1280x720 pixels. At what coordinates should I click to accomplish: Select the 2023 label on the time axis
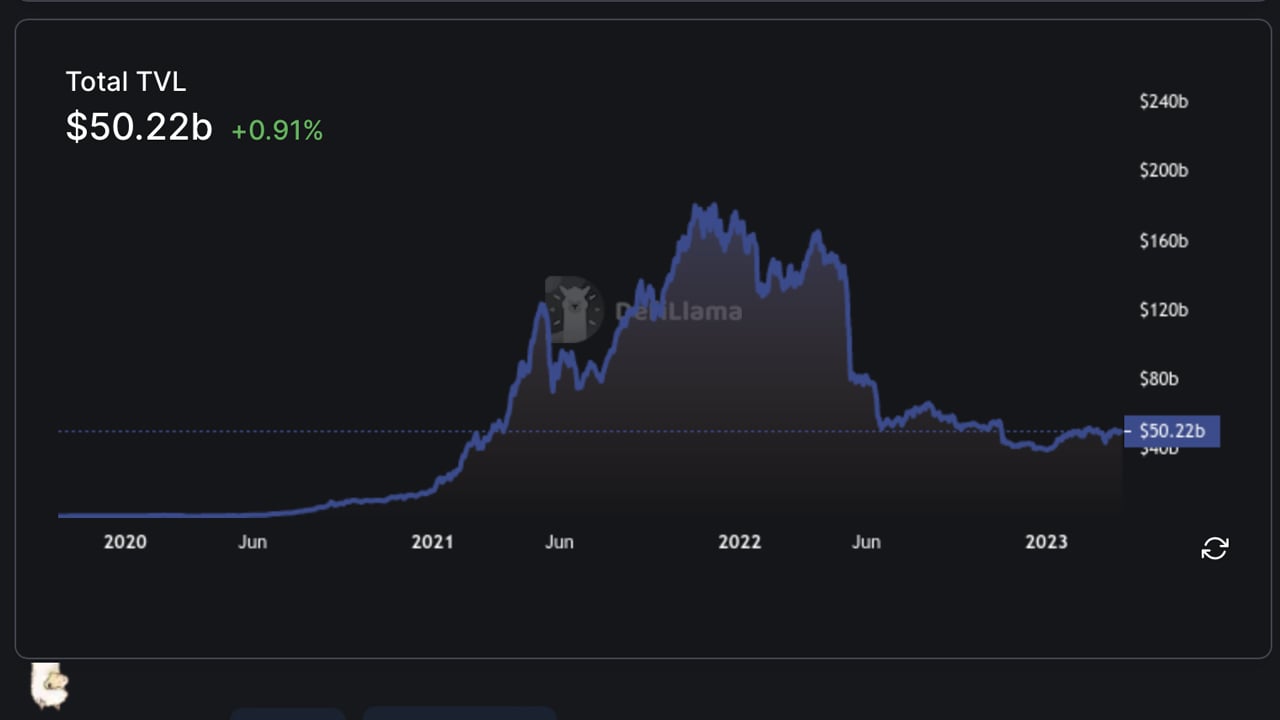click(x=1046, y=542)
